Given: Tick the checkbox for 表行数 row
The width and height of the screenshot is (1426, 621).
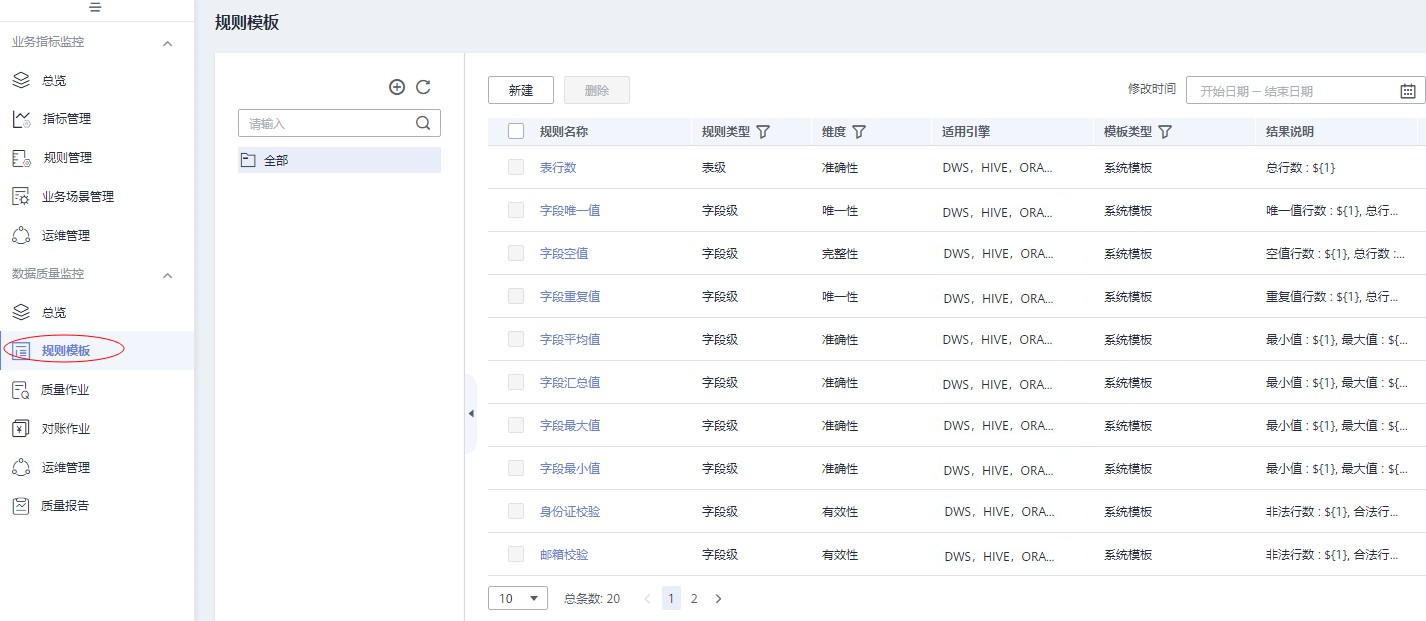Looking at the screenshot, I should click(515, 167).
